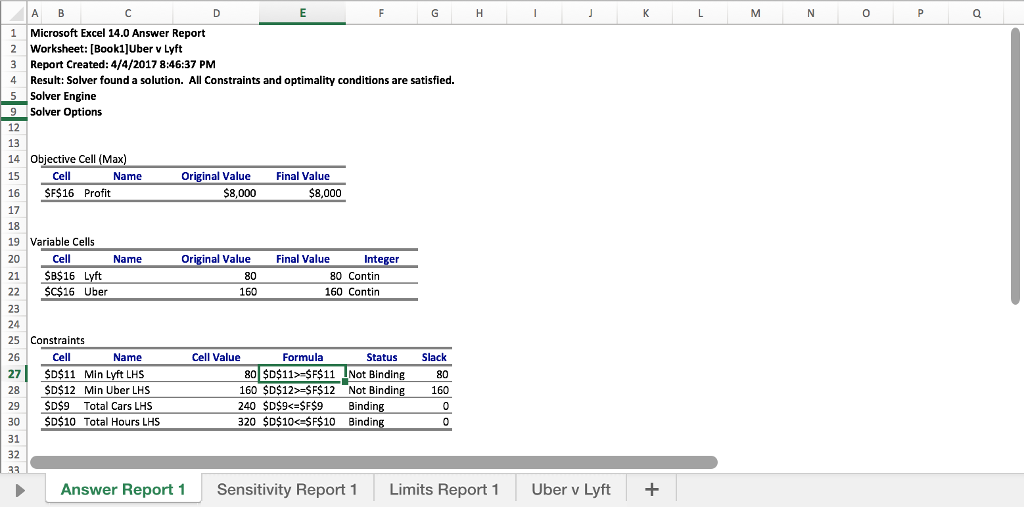The image size is (1024, 507).
Task: Click the Min Uber LHS name cell
Action: tap(117, 390)
